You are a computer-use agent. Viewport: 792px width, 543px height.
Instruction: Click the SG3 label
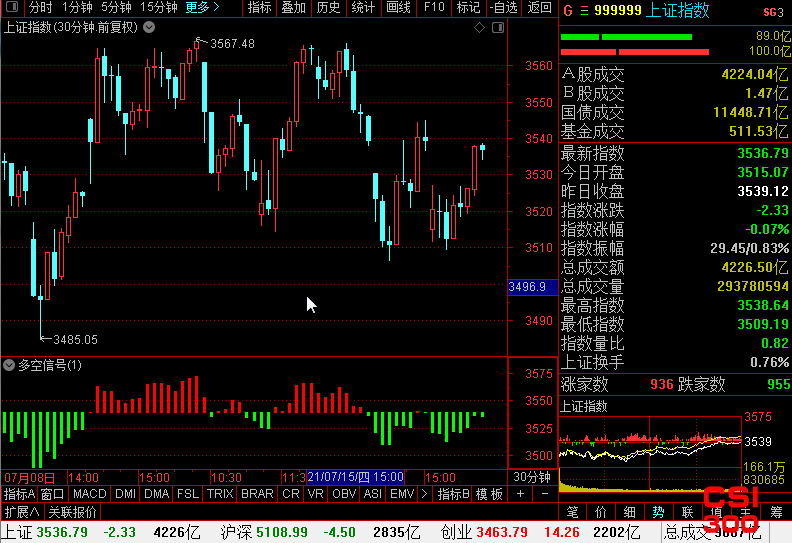[774, 12]
